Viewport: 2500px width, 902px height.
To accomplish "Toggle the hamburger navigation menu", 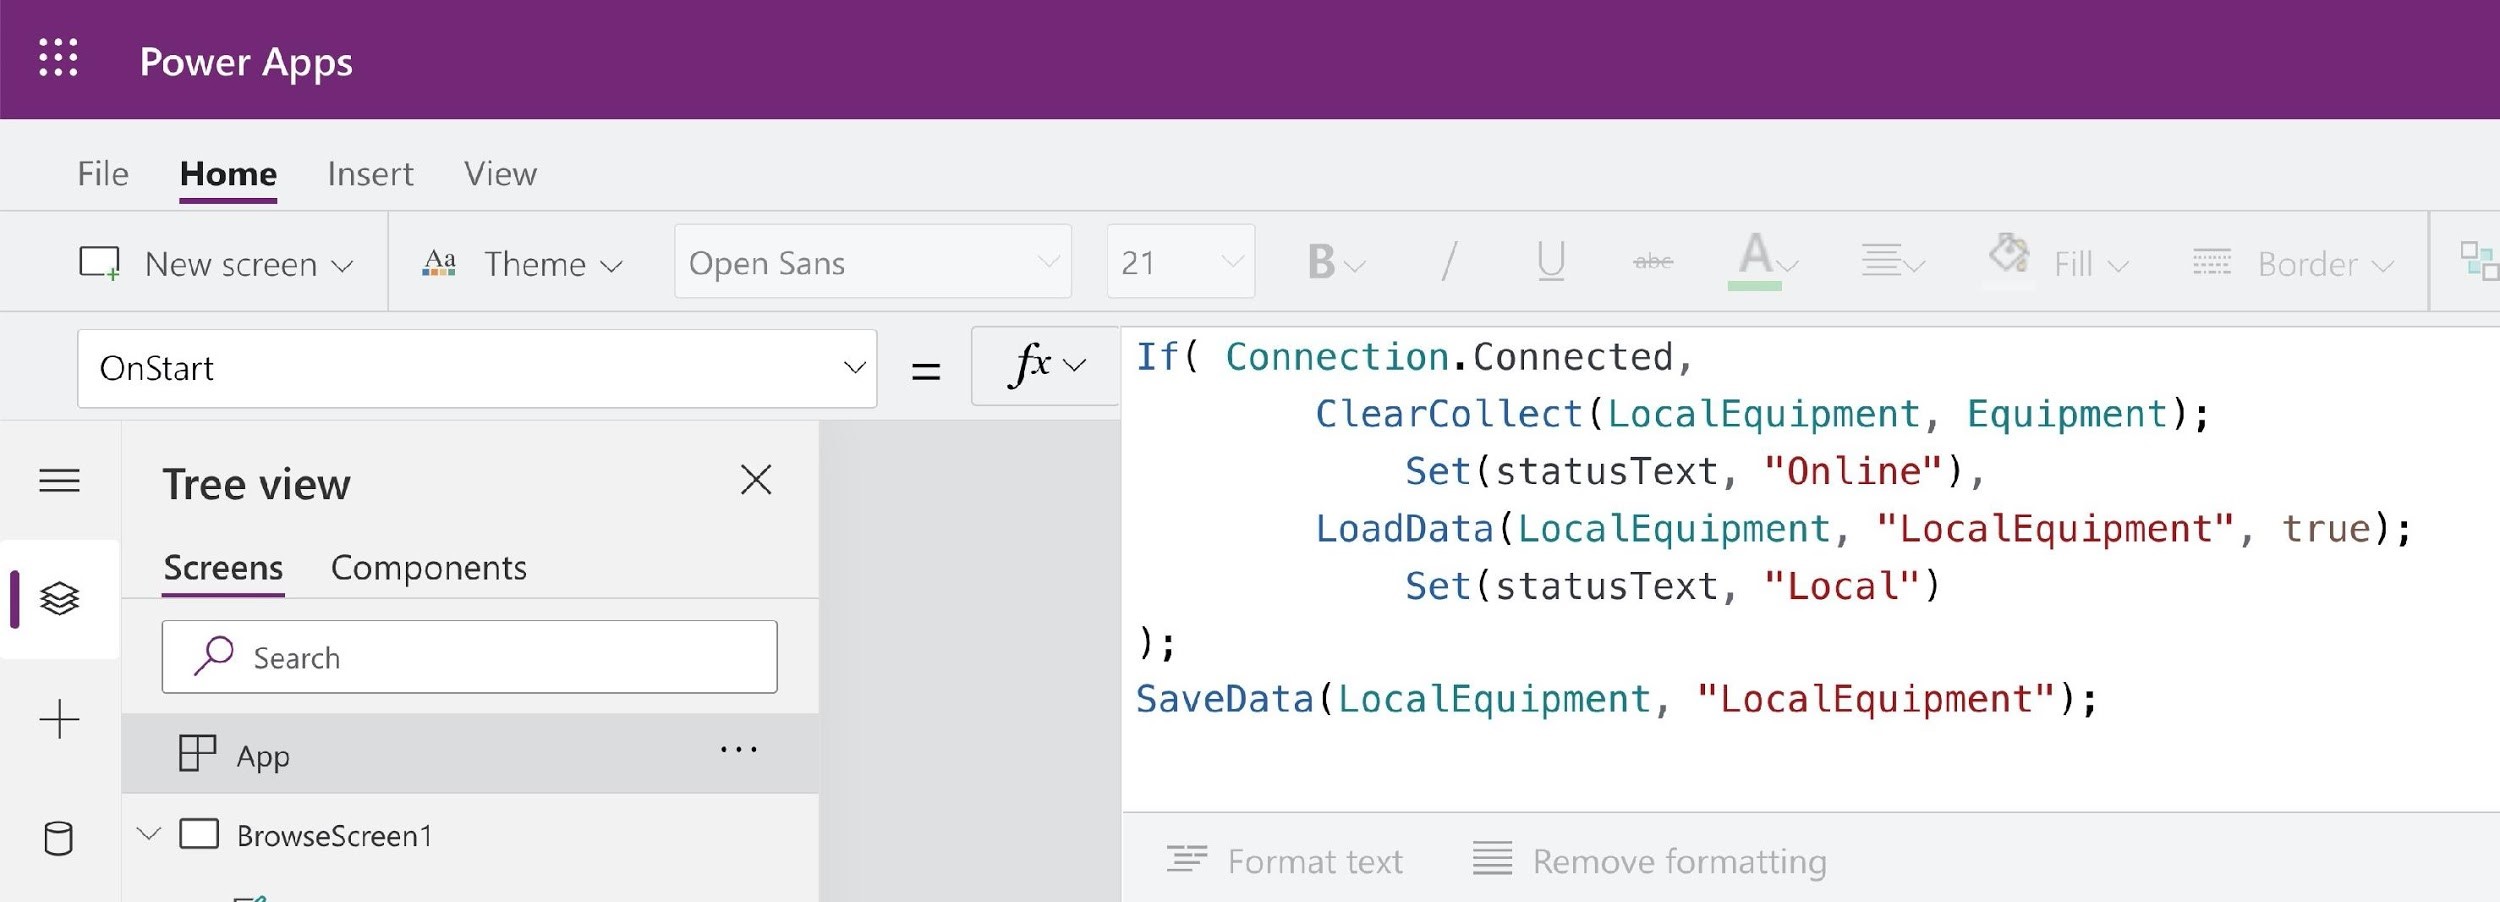I will pyautogui.click(x=59, y=481).
